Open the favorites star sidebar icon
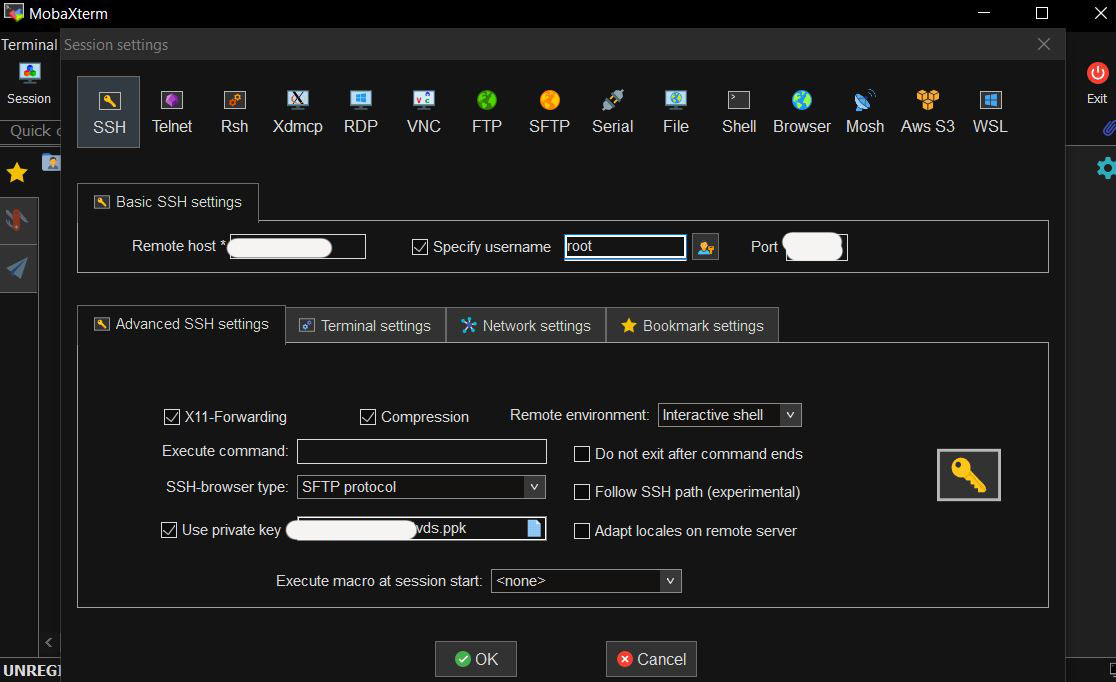 [17, 172]
